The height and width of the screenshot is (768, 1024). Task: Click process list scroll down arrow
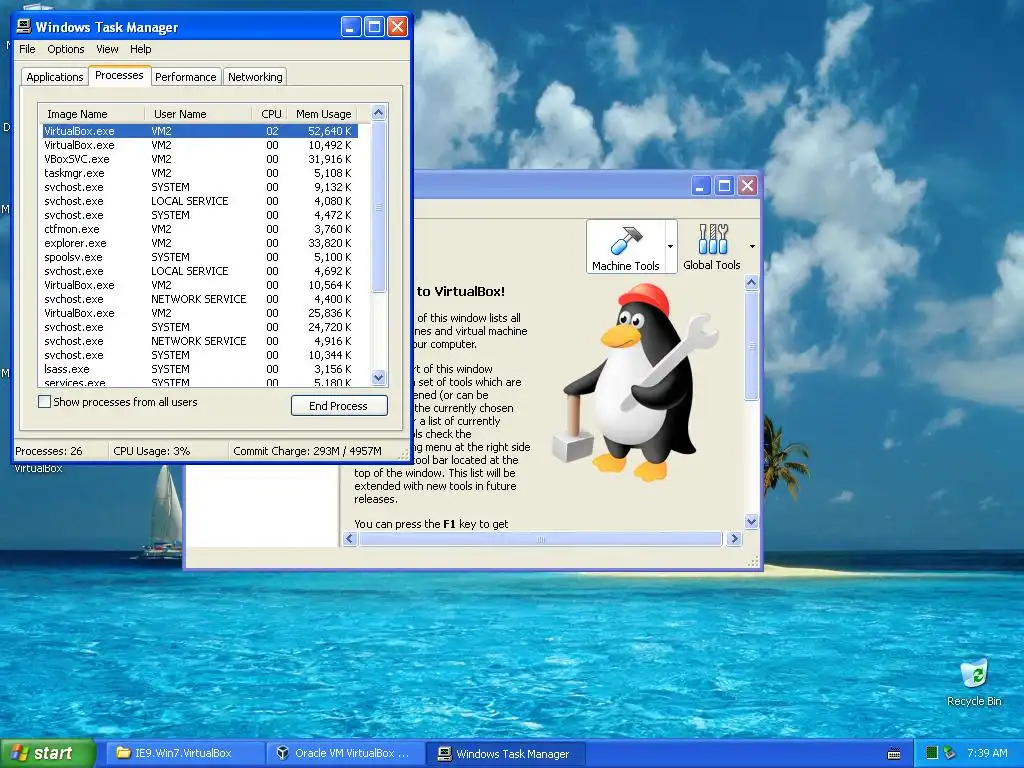coord(378,377)
